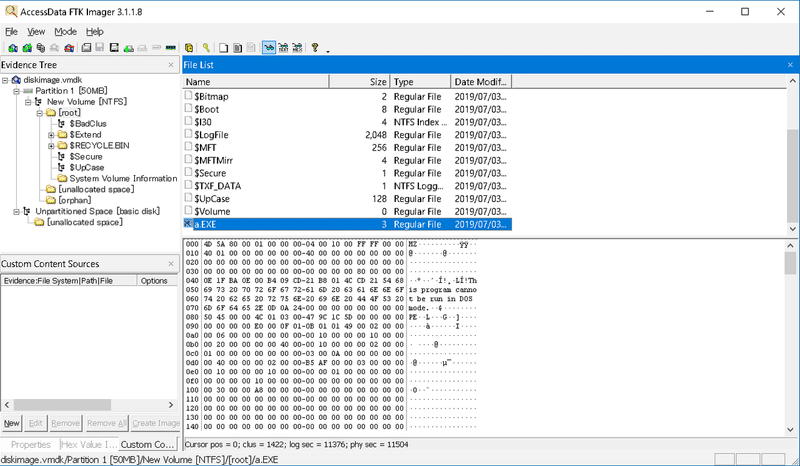800x466 pixels.
Task: Click the $BadClus file icon in tree
Action: point(61,124)
